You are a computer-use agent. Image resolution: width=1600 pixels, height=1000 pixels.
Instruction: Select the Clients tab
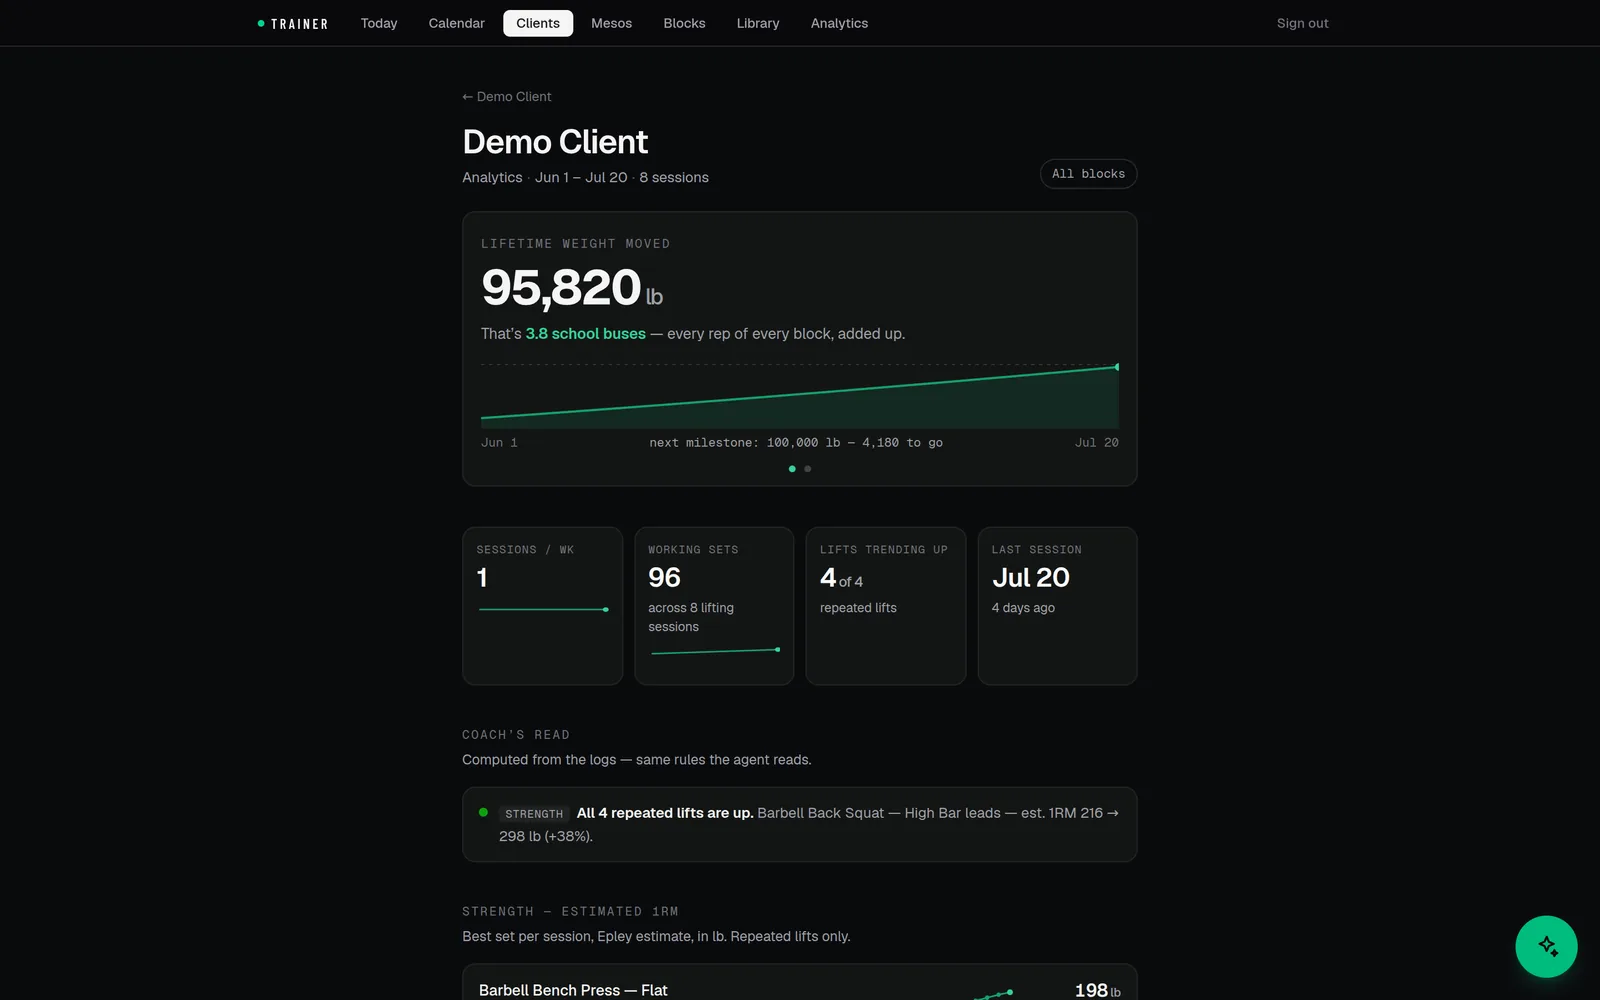538,23
